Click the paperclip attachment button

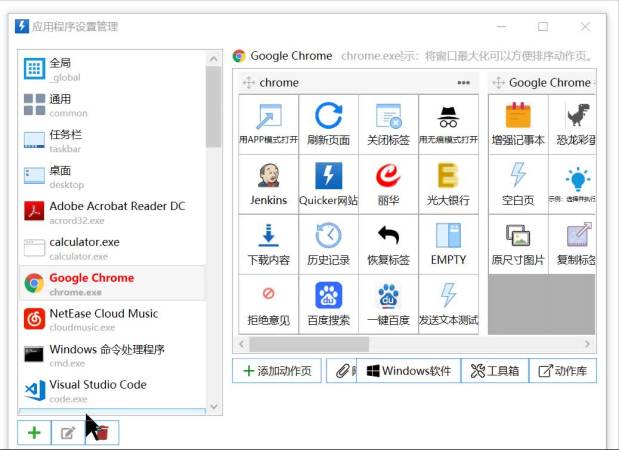341,371
